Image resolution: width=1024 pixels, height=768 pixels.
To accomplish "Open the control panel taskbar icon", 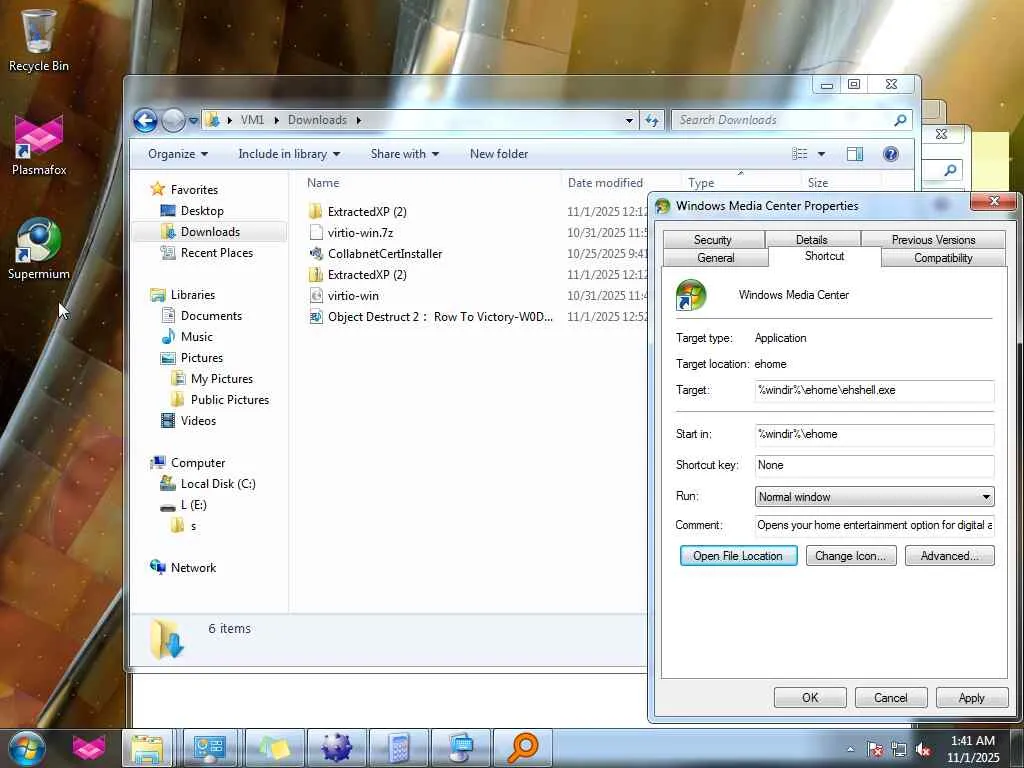I will coord(210,748).
